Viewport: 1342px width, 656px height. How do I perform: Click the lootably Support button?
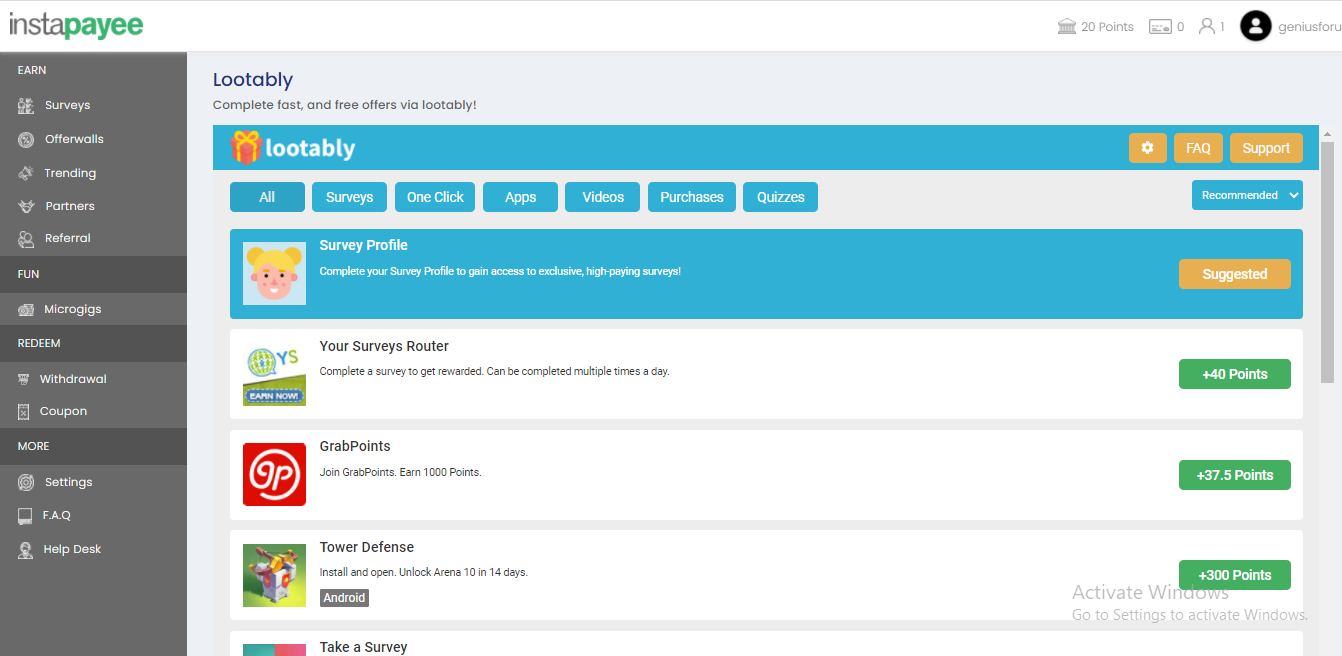pos(1266,148)
